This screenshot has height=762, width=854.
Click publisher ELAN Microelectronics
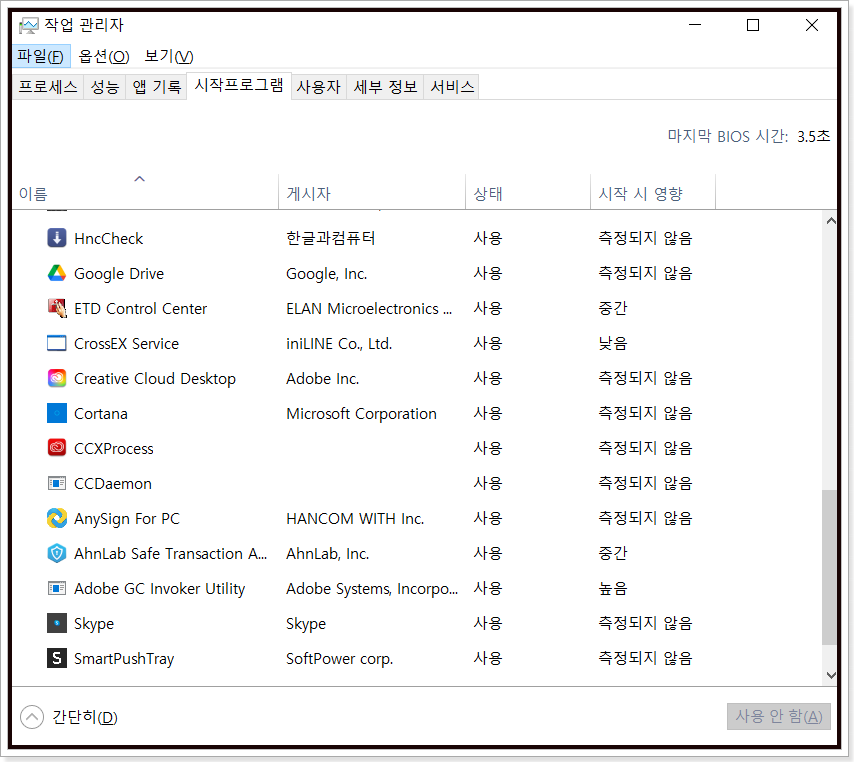click(x=369, y=309)
